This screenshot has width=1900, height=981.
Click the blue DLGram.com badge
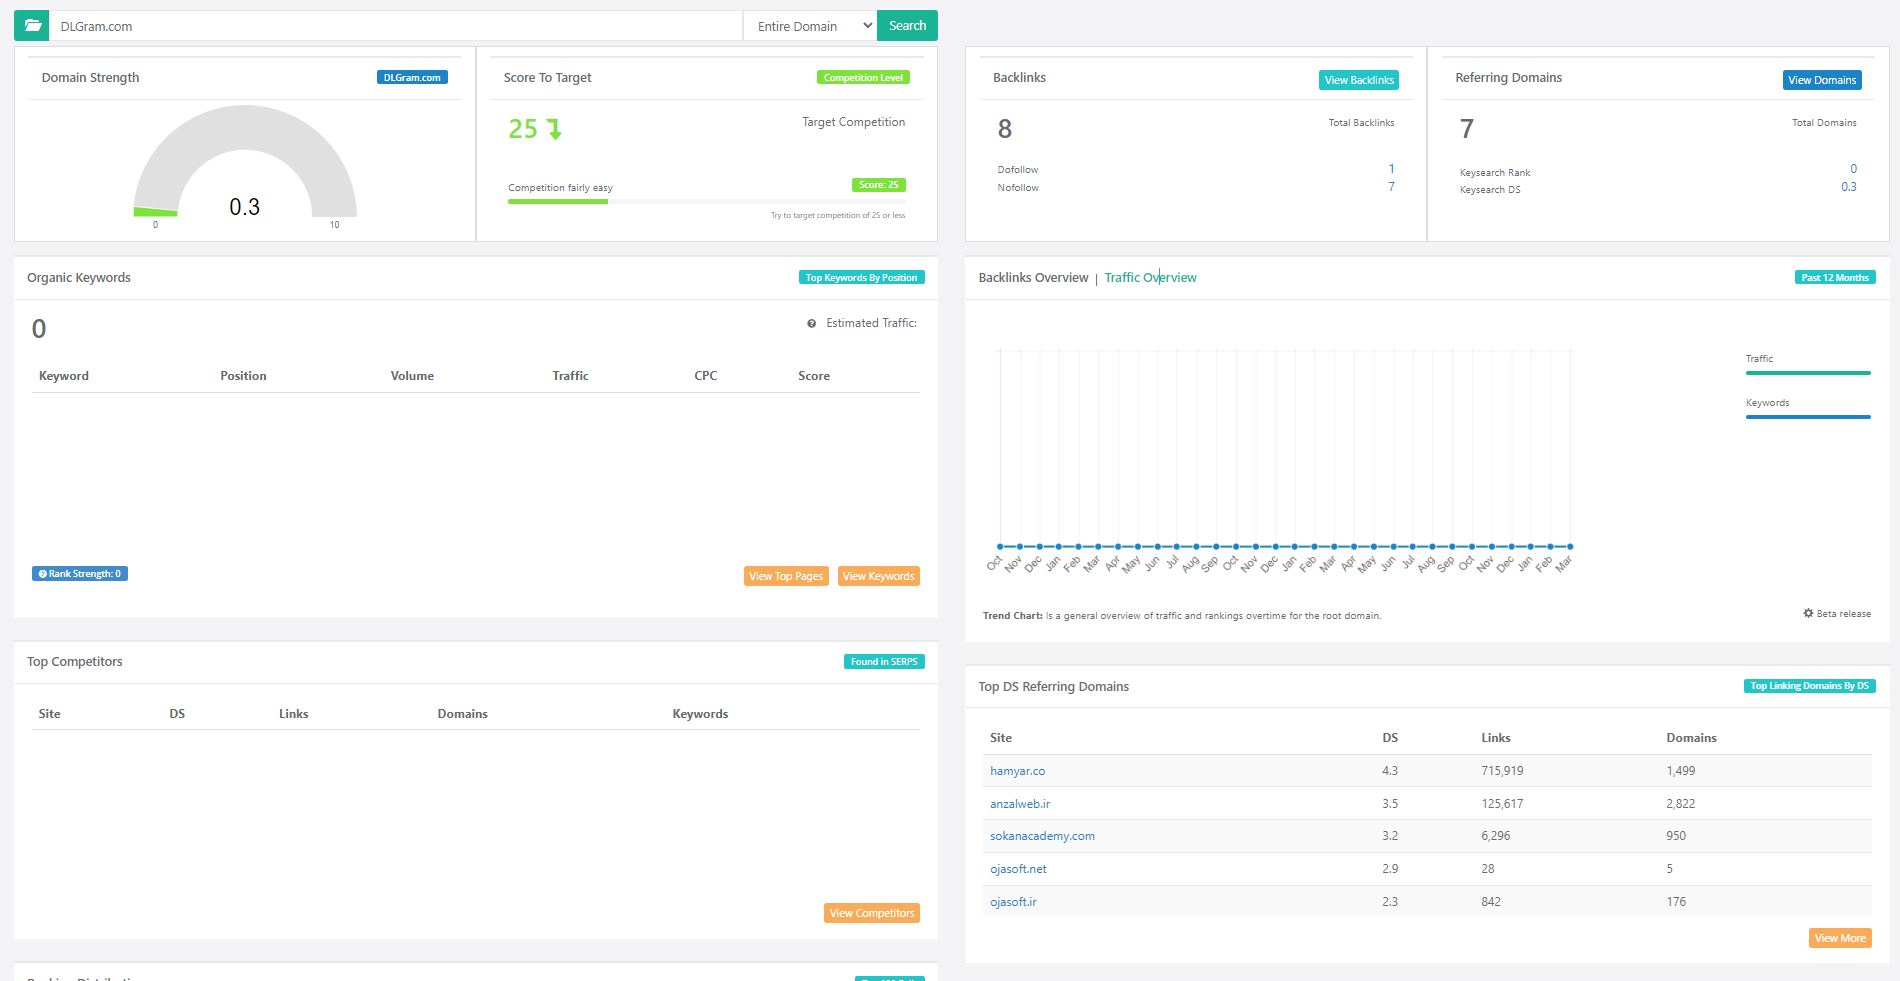412,77
